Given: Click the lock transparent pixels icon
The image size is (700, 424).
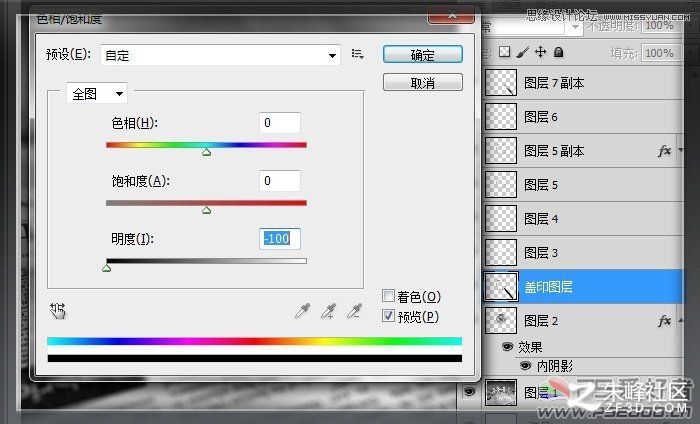Looking at the screenshot, I should click(x=504, y=52).
